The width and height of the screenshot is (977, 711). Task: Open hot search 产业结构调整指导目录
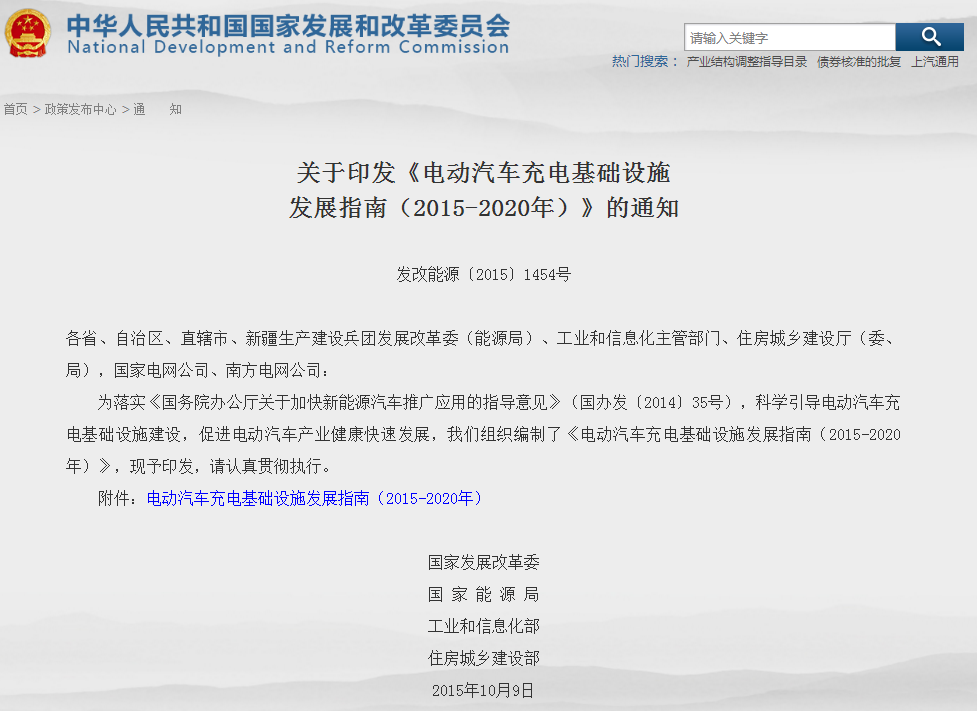[746, 62]
